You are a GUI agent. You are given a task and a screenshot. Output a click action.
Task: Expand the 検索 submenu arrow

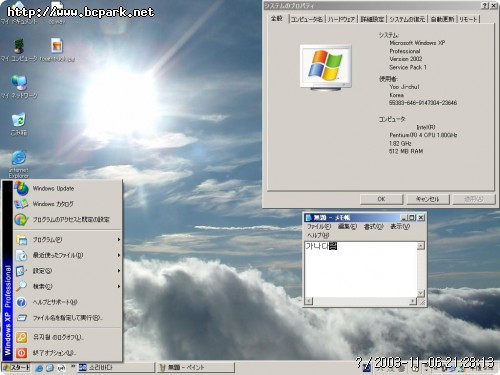(x=119, y=286)
